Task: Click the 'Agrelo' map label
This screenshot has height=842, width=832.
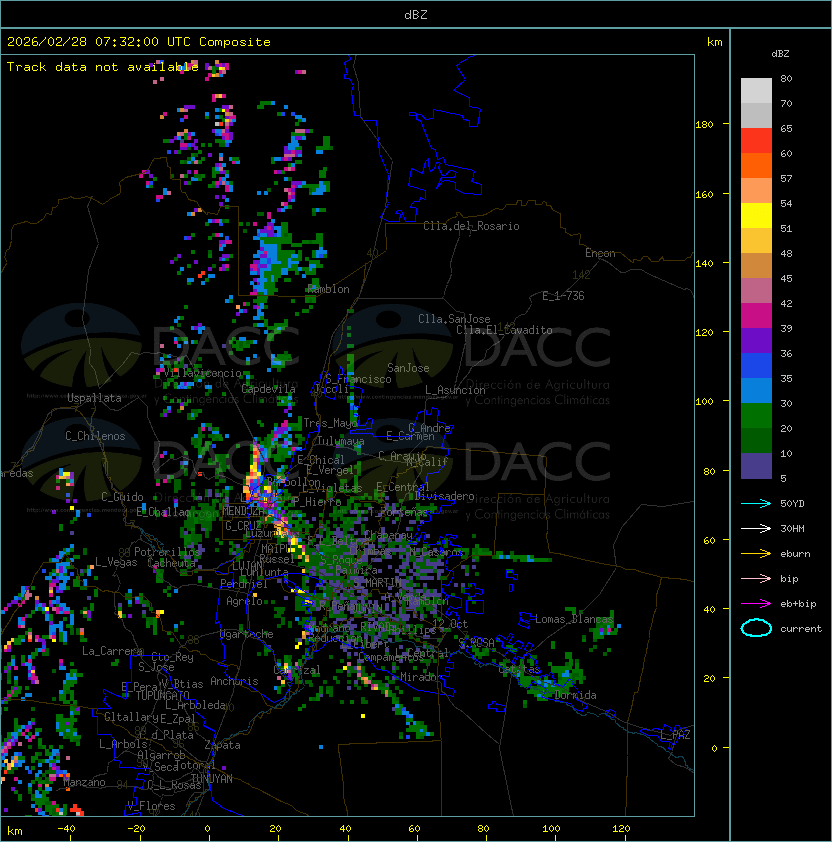Action: (x=244, y=601)
